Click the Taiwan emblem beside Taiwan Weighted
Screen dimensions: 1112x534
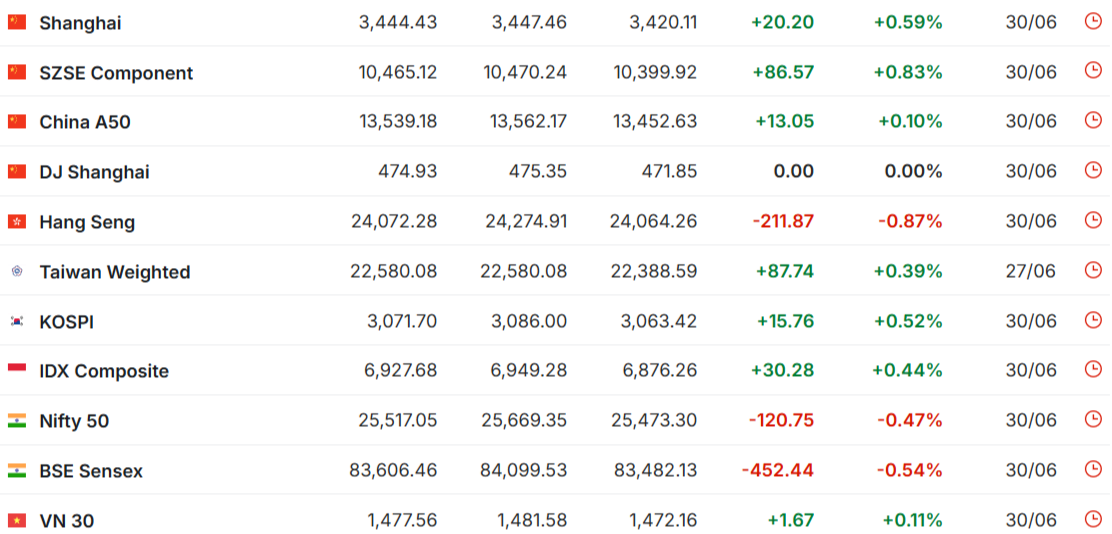coord(17,272)
